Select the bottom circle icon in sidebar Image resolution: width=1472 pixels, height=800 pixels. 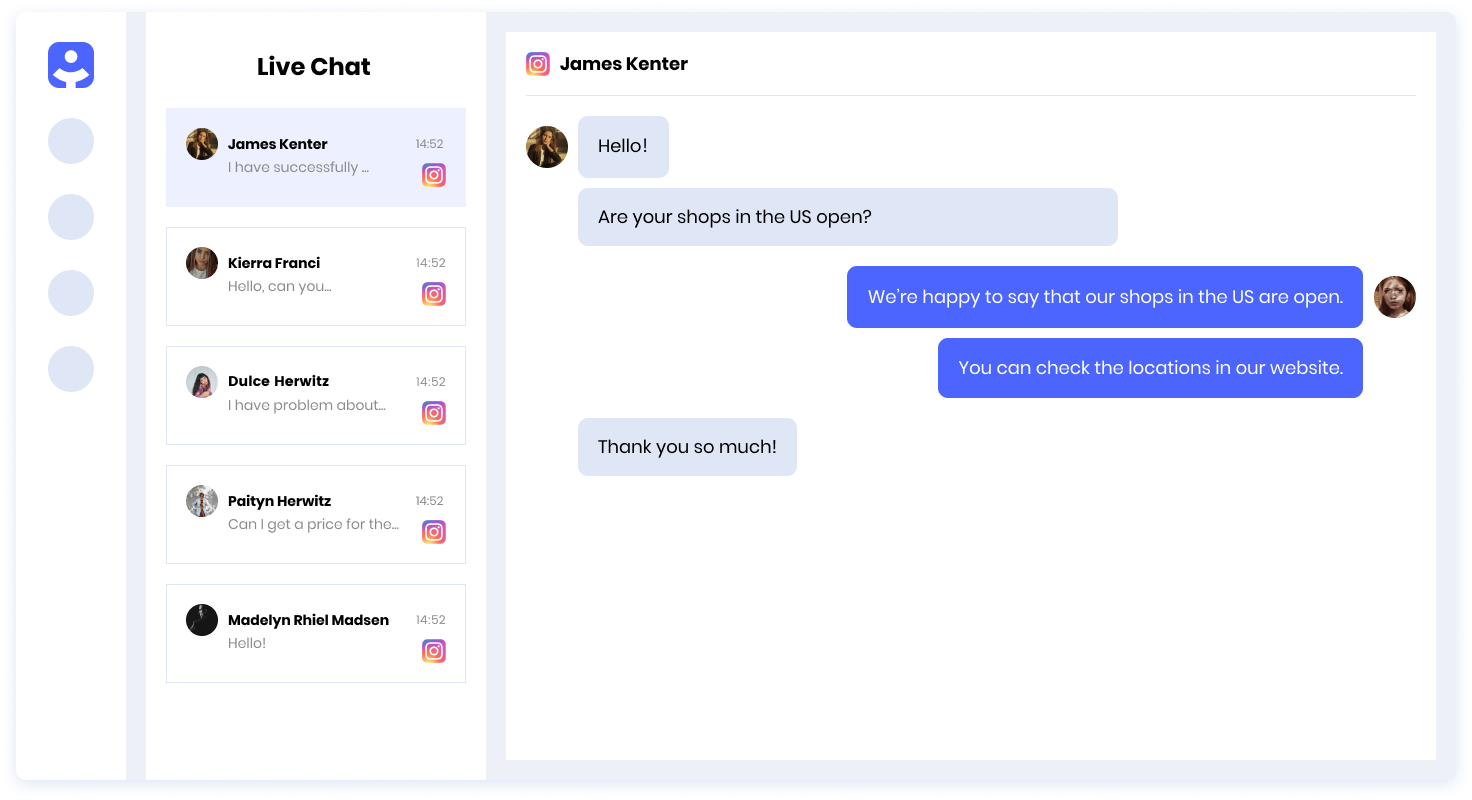coord(70,369)
